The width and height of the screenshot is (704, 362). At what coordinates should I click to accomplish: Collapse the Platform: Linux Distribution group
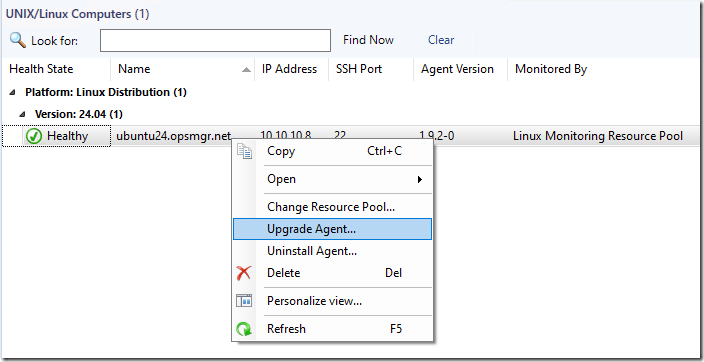point(13,93)
